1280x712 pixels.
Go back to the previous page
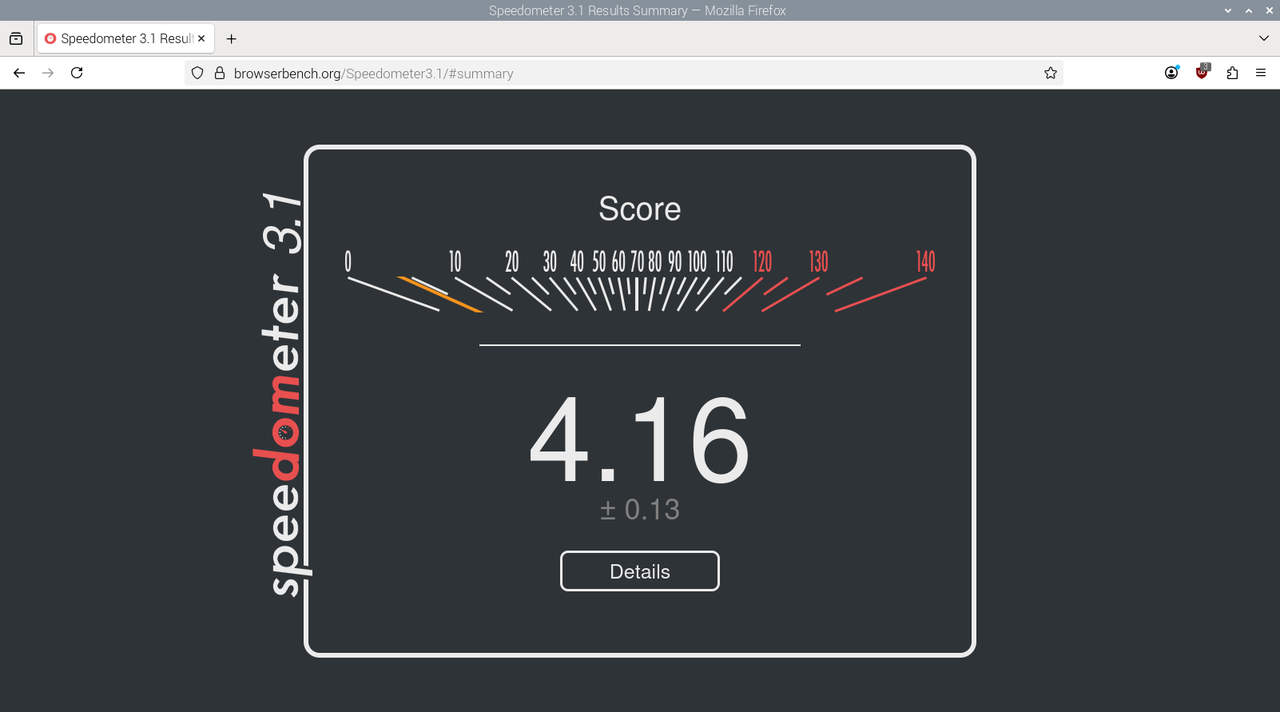[18, 73]
